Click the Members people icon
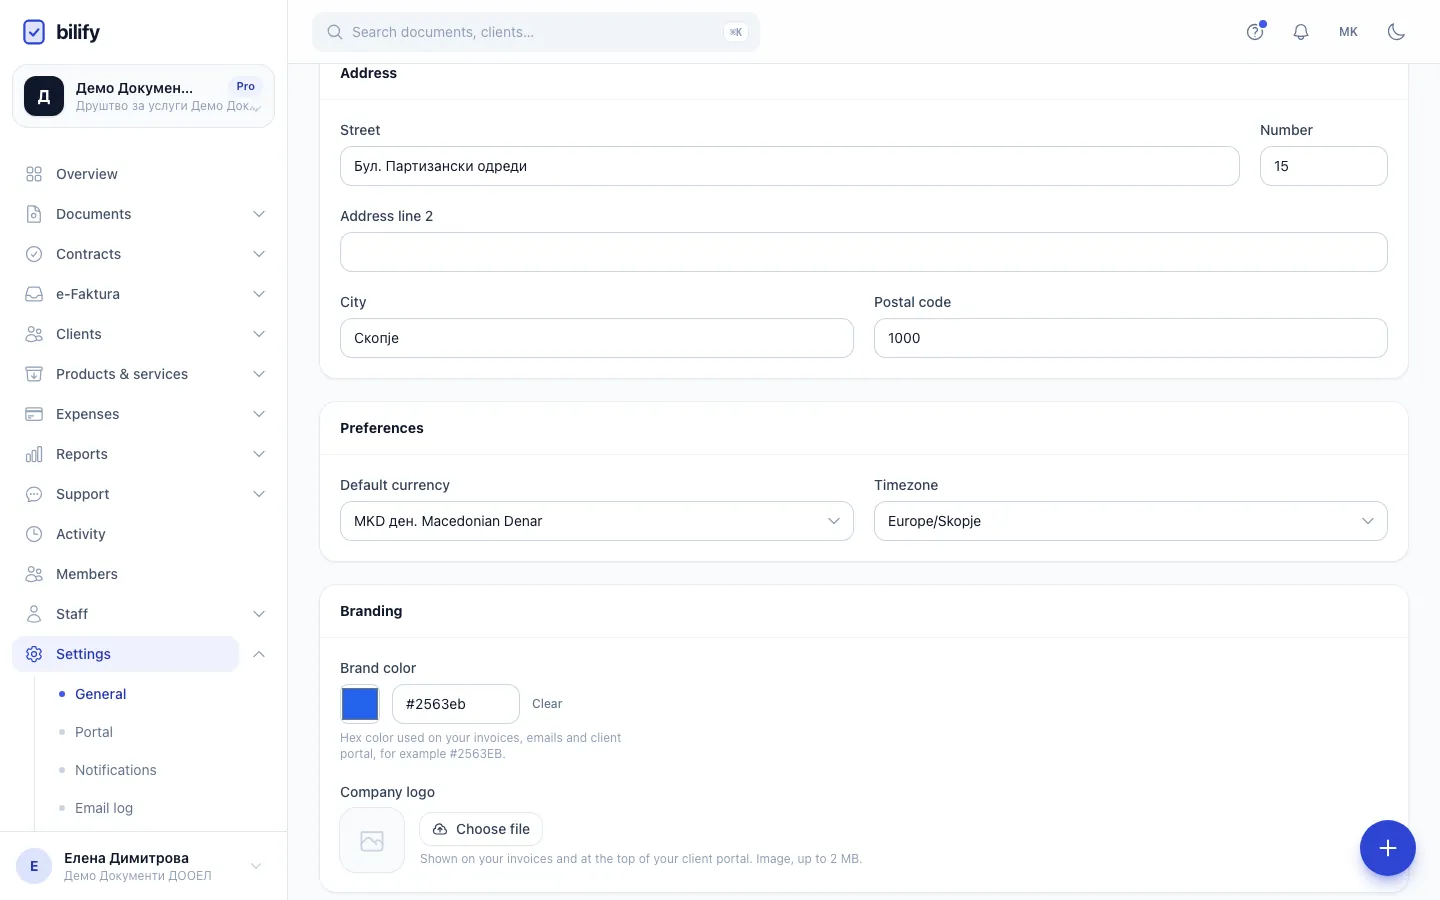Image resolution: width=1440 pixels, height=900 pixels. coord(34,574)
